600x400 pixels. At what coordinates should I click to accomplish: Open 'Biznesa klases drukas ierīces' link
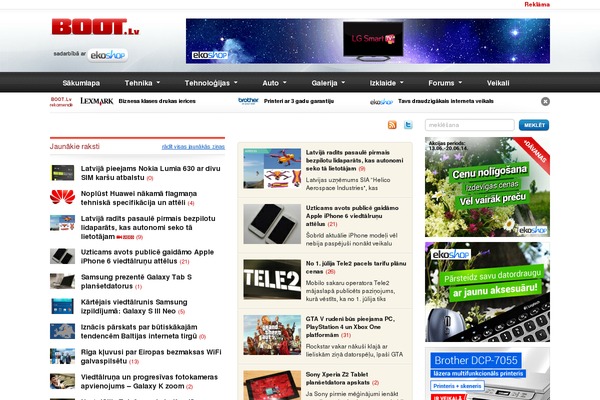tap(157, 101)
